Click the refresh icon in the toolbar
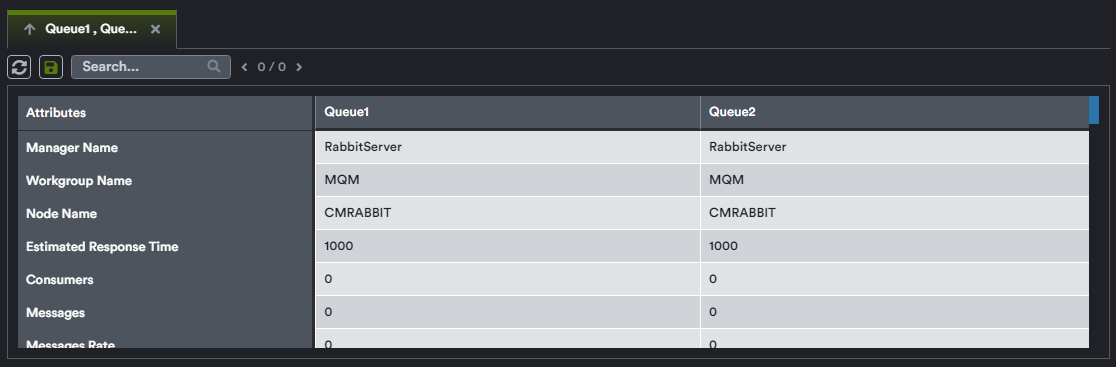The image size is (1116, 367). (19, 67)
